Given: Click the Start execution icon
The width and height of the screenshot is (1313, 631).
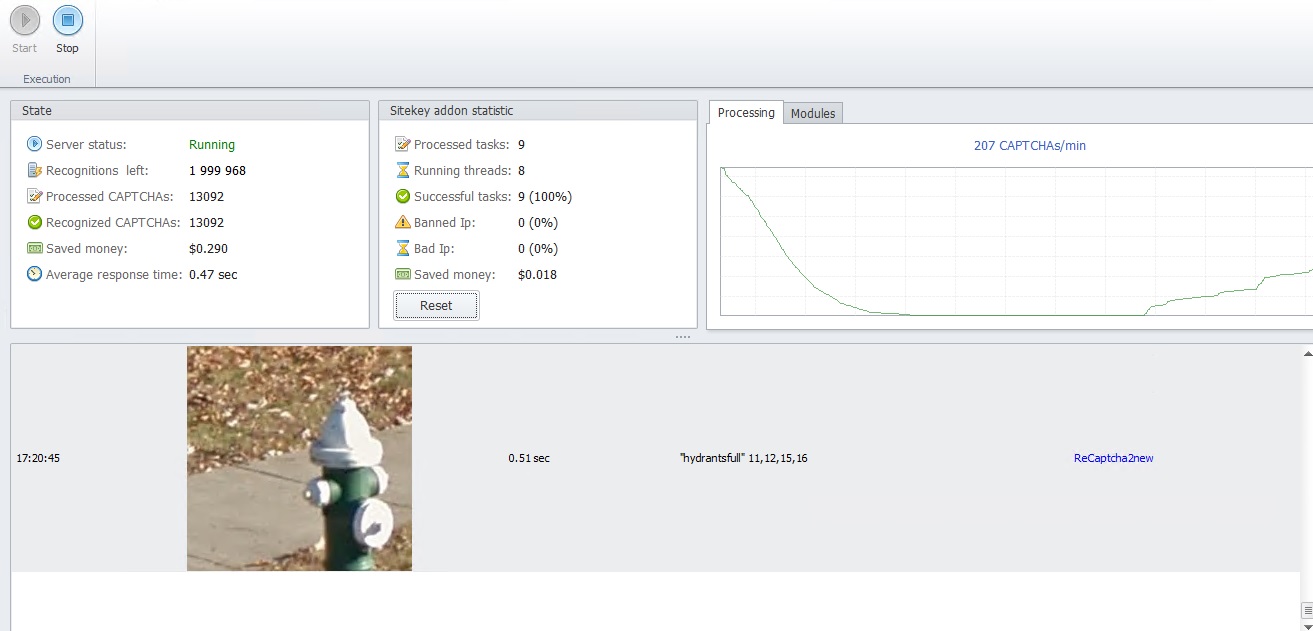Looking at the screenshot, I should click(x=25, y=20).
